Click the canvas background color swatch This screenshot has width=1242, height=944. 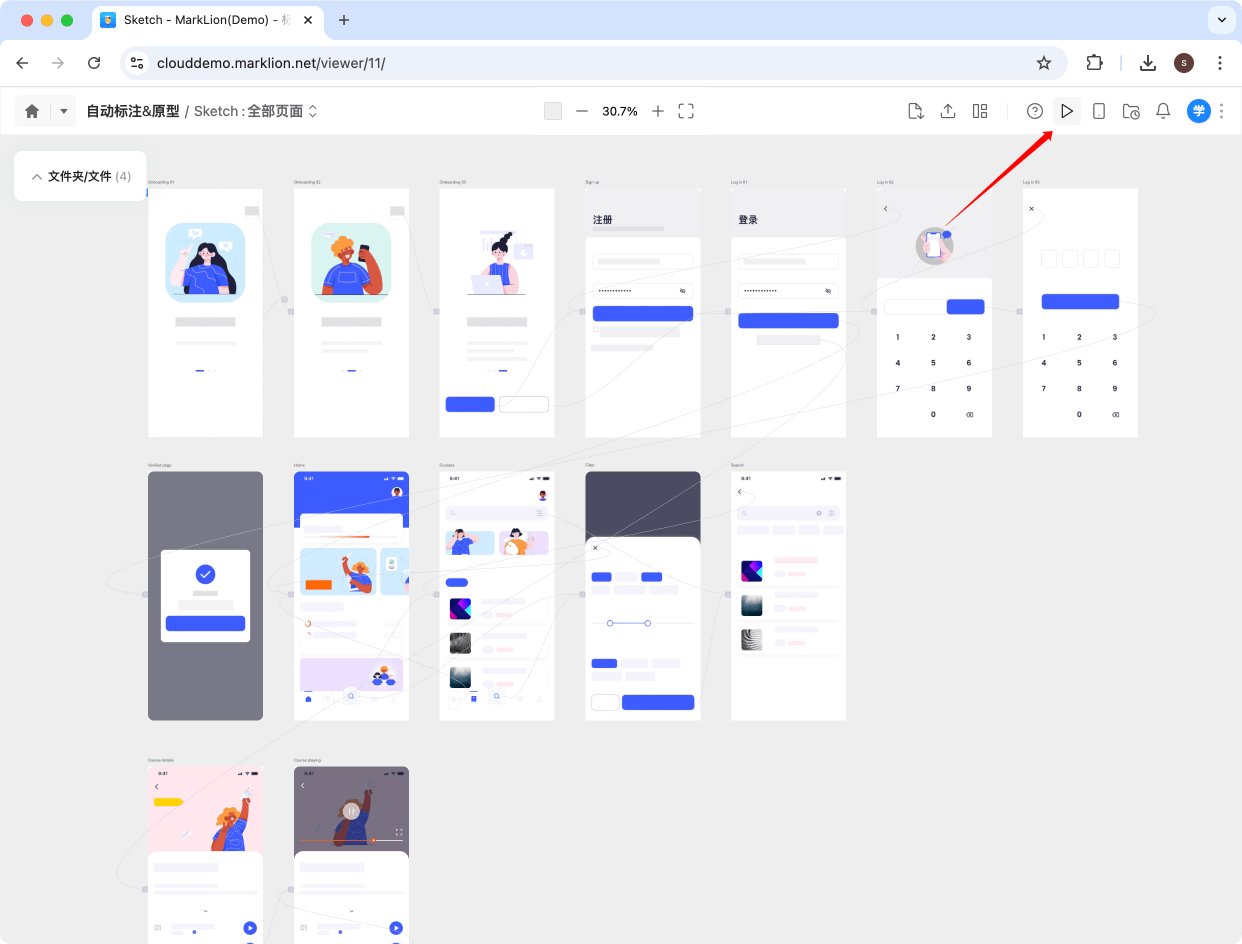[553, 111]
